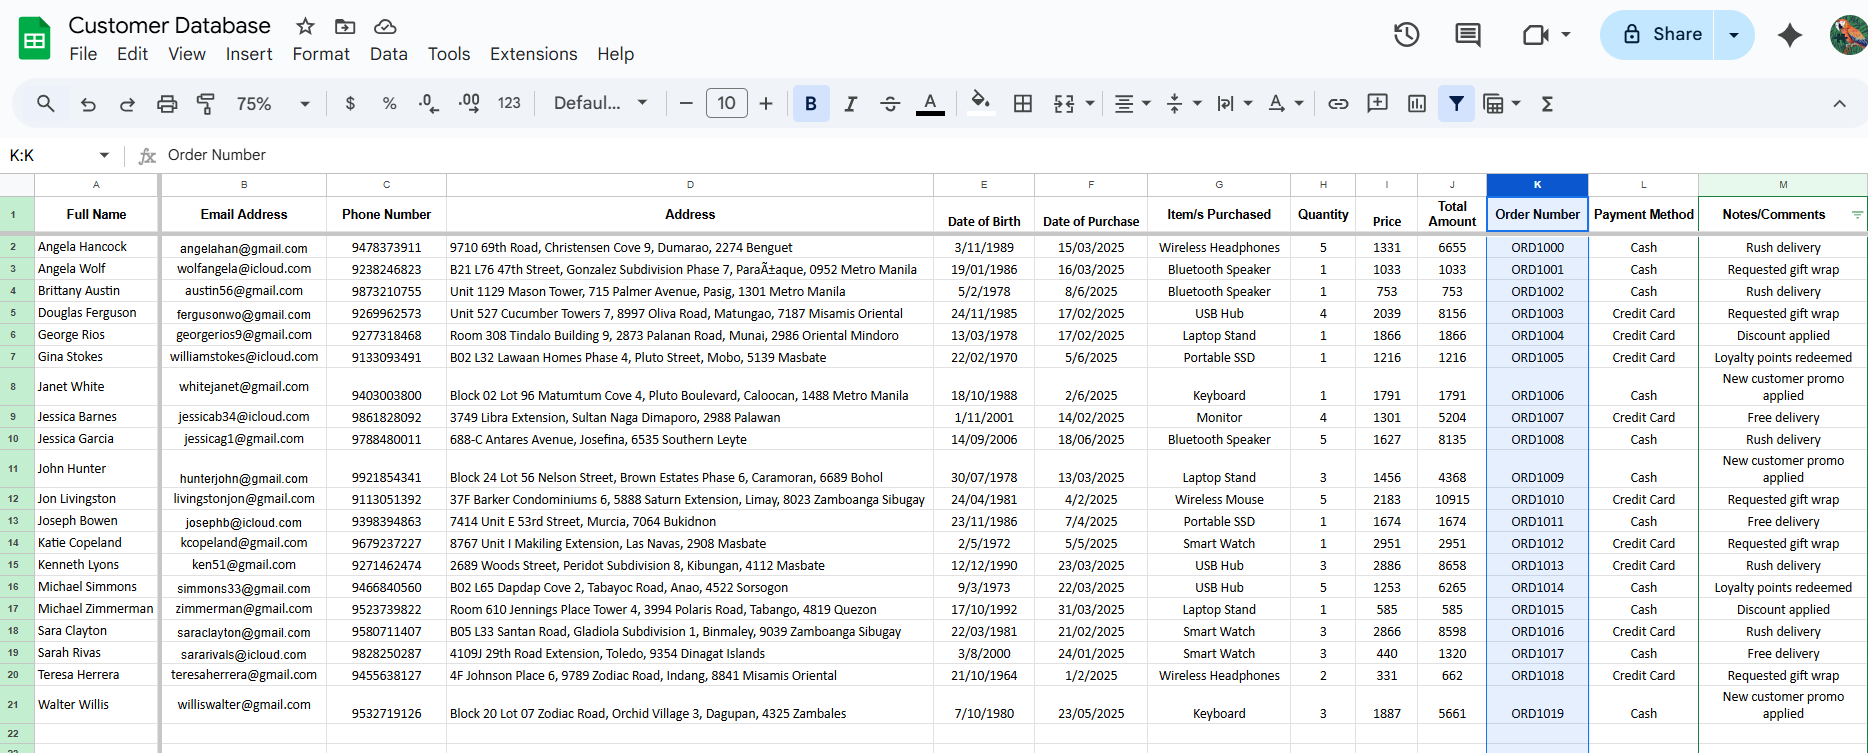Edit the font size field
Screen dimensions: 1868x753
[727, 103]
